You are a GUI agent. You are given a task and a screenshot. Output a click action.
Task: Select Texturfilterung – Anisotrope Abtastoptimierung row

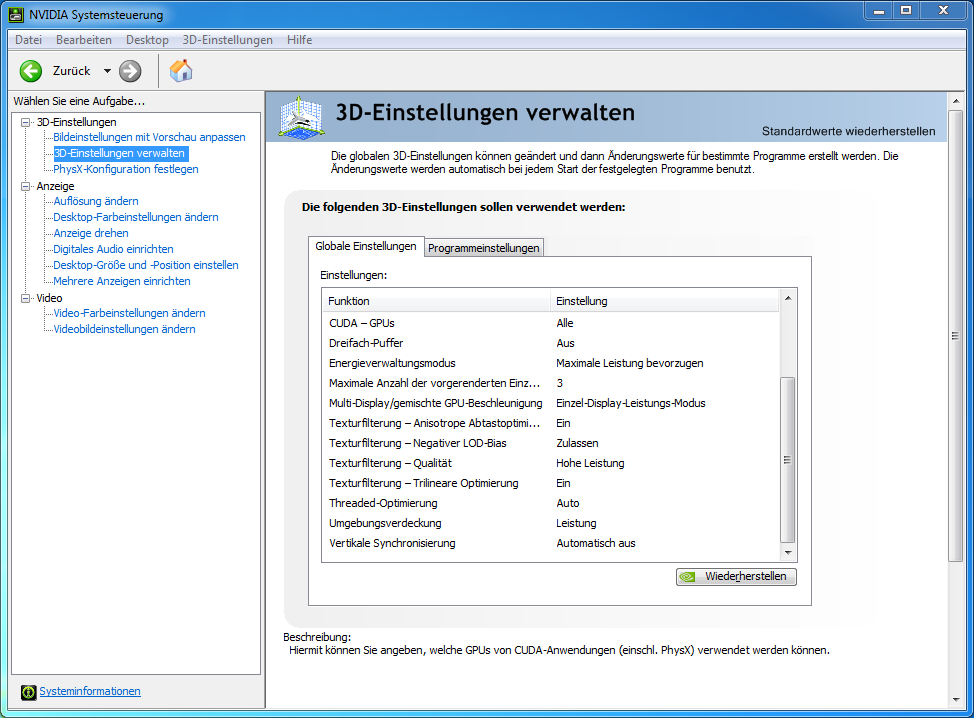click(551, 423)
